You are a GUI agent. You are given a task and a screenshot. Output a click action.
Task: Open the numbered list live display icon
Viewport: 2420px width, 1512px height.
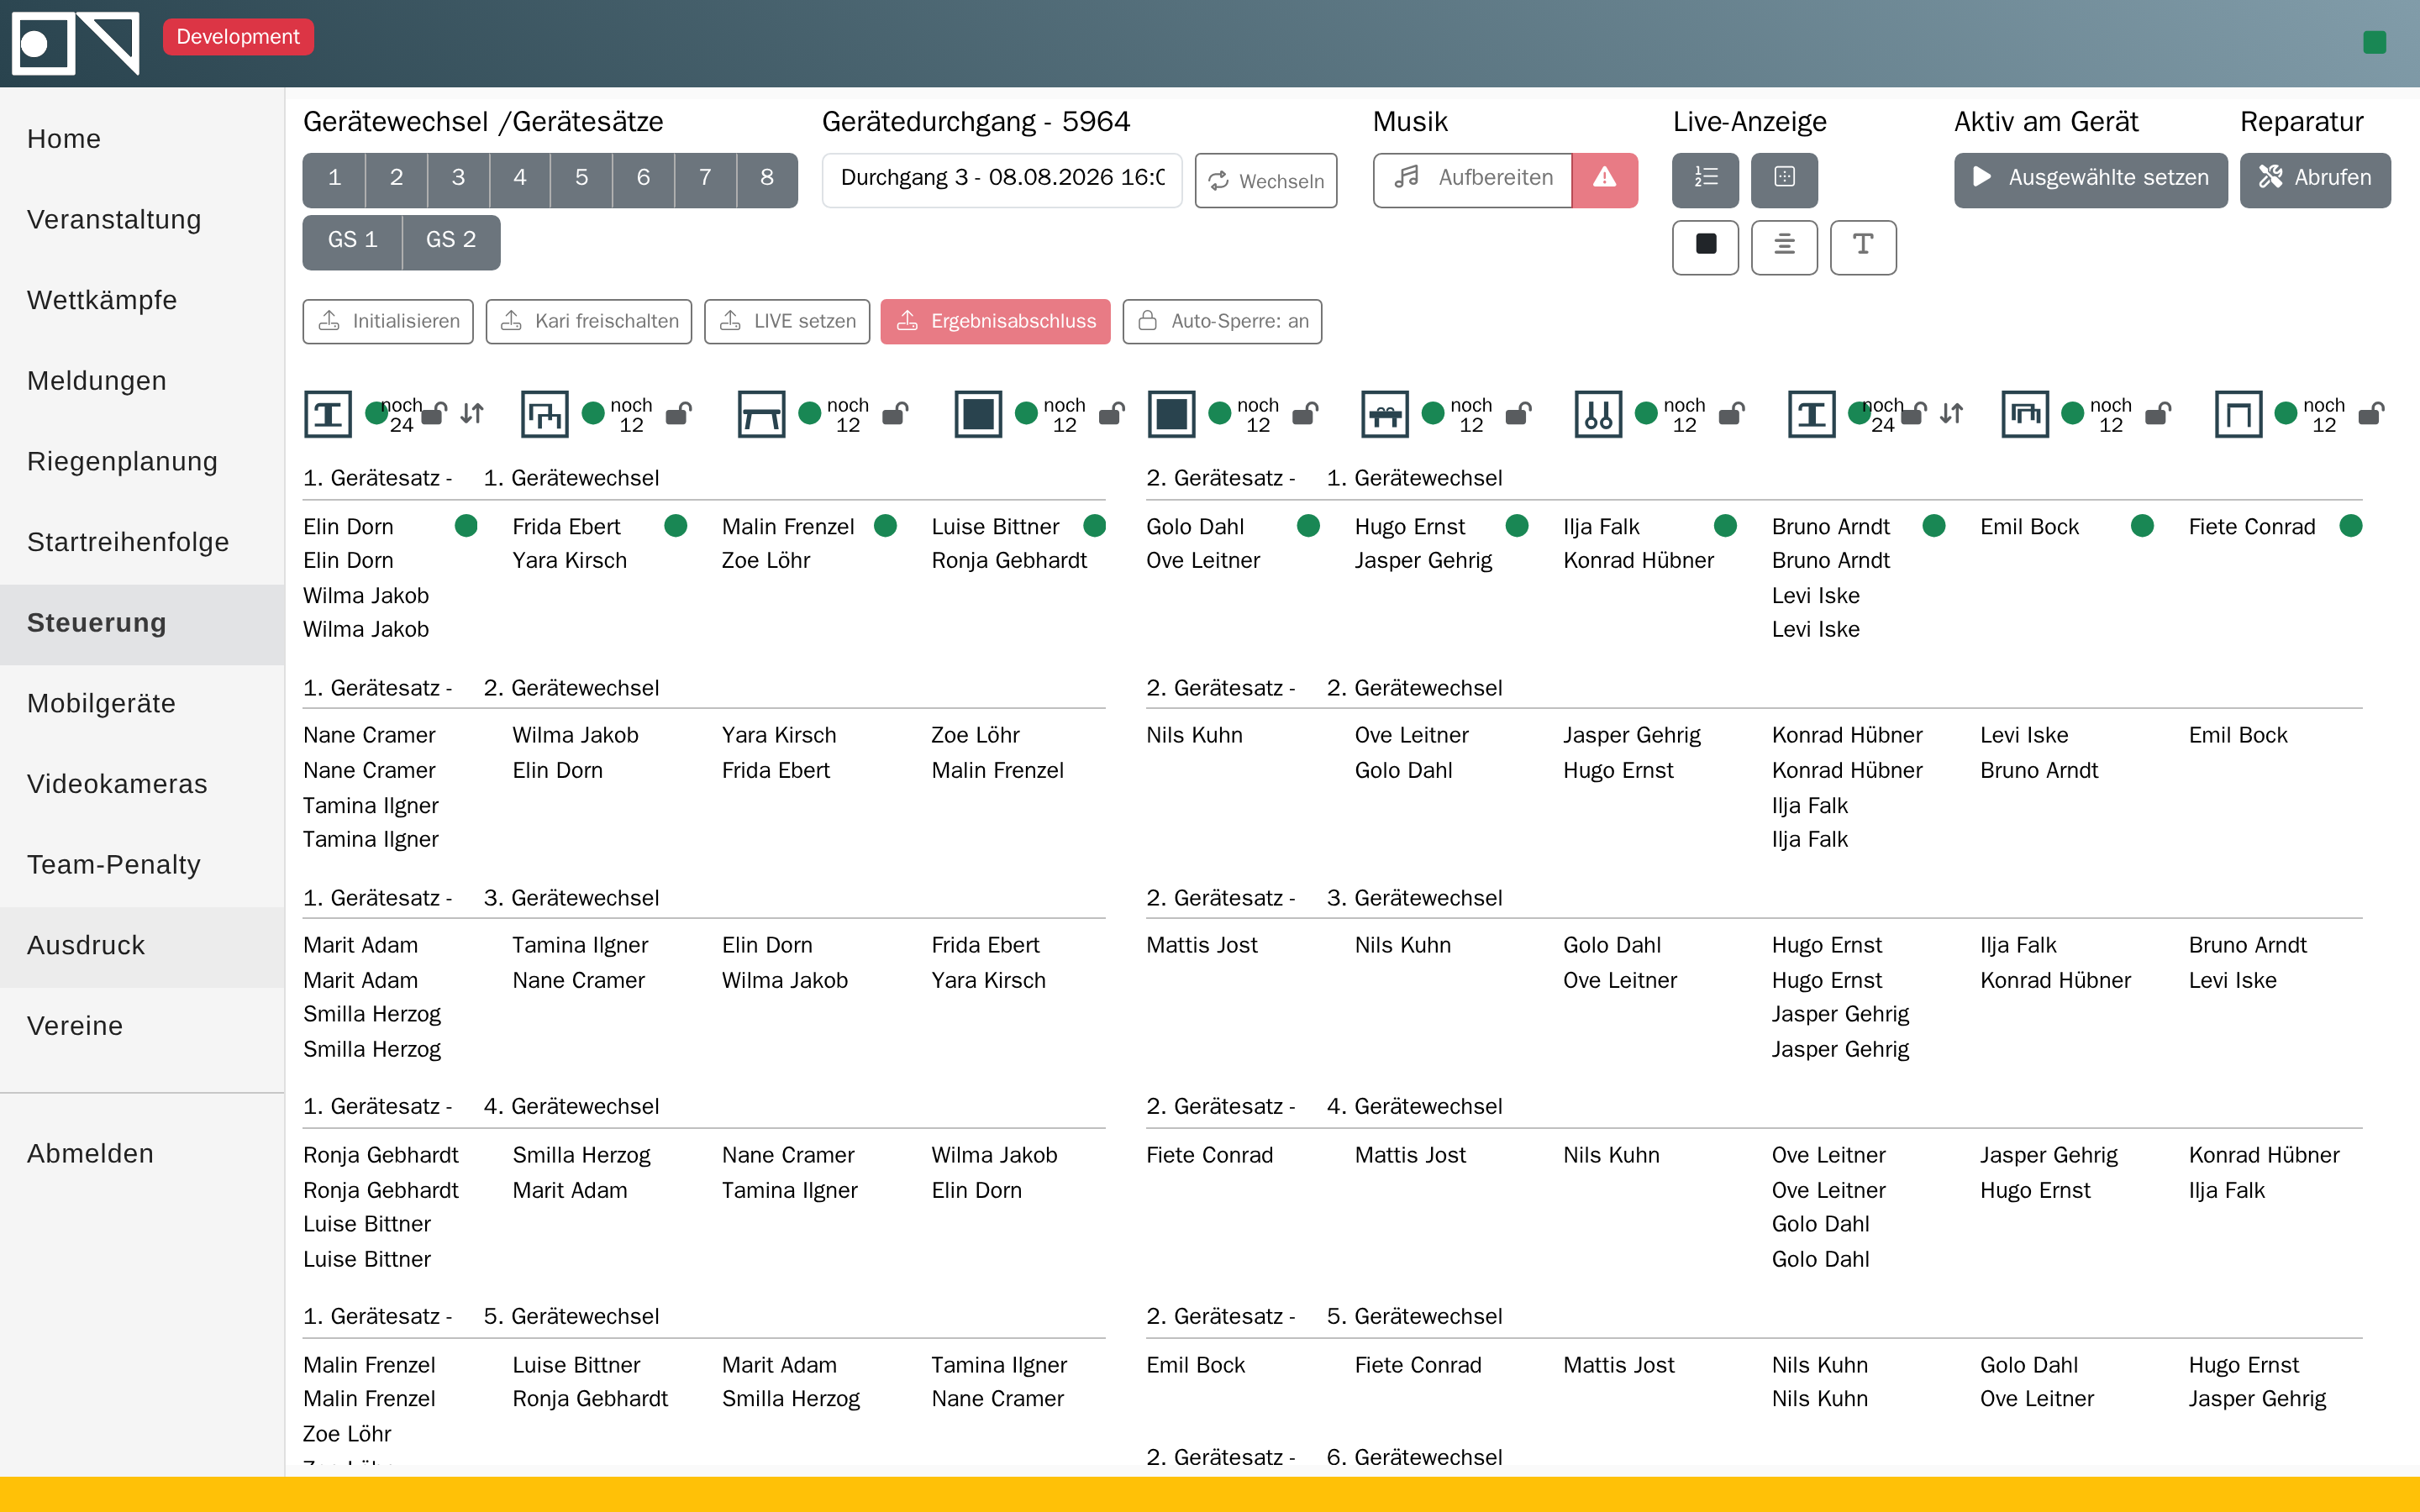(1705, 178)
